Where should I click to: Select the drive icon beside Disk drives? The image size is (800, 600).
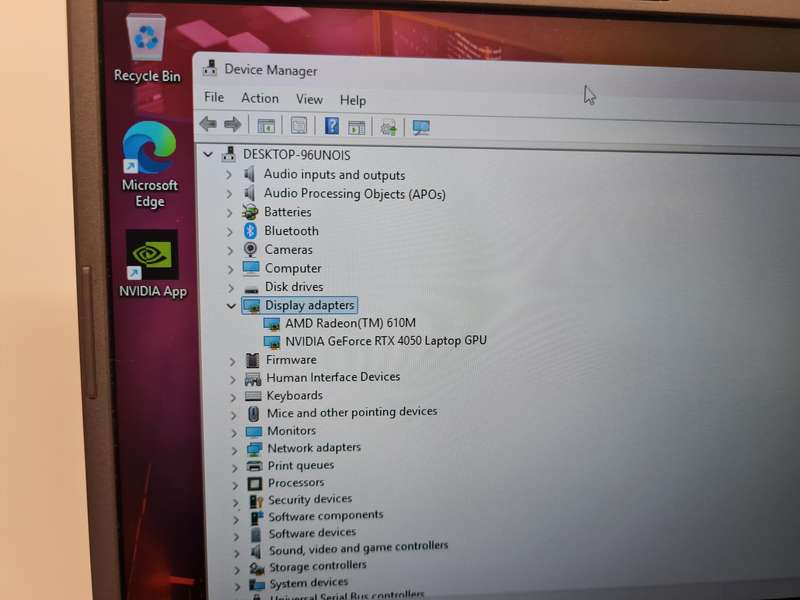pyautogui.click(x=252, y=288)
